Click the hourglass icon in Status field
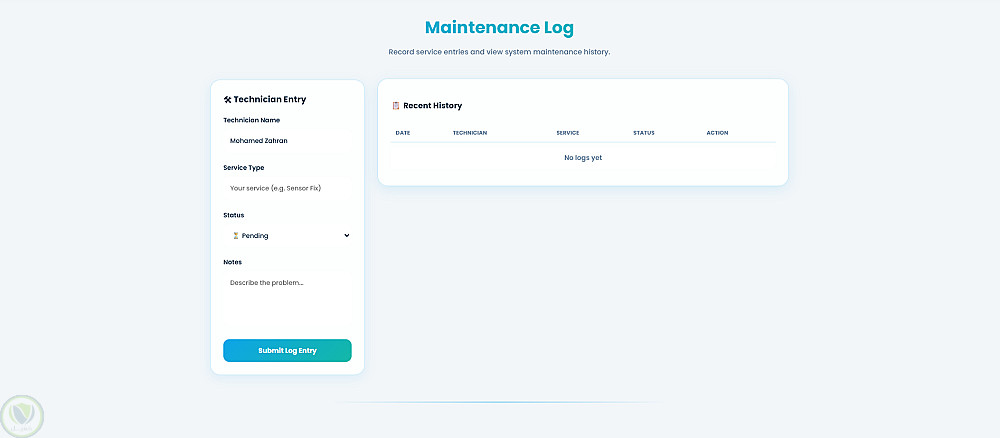Screen dimensions: 1000x438 235,236
